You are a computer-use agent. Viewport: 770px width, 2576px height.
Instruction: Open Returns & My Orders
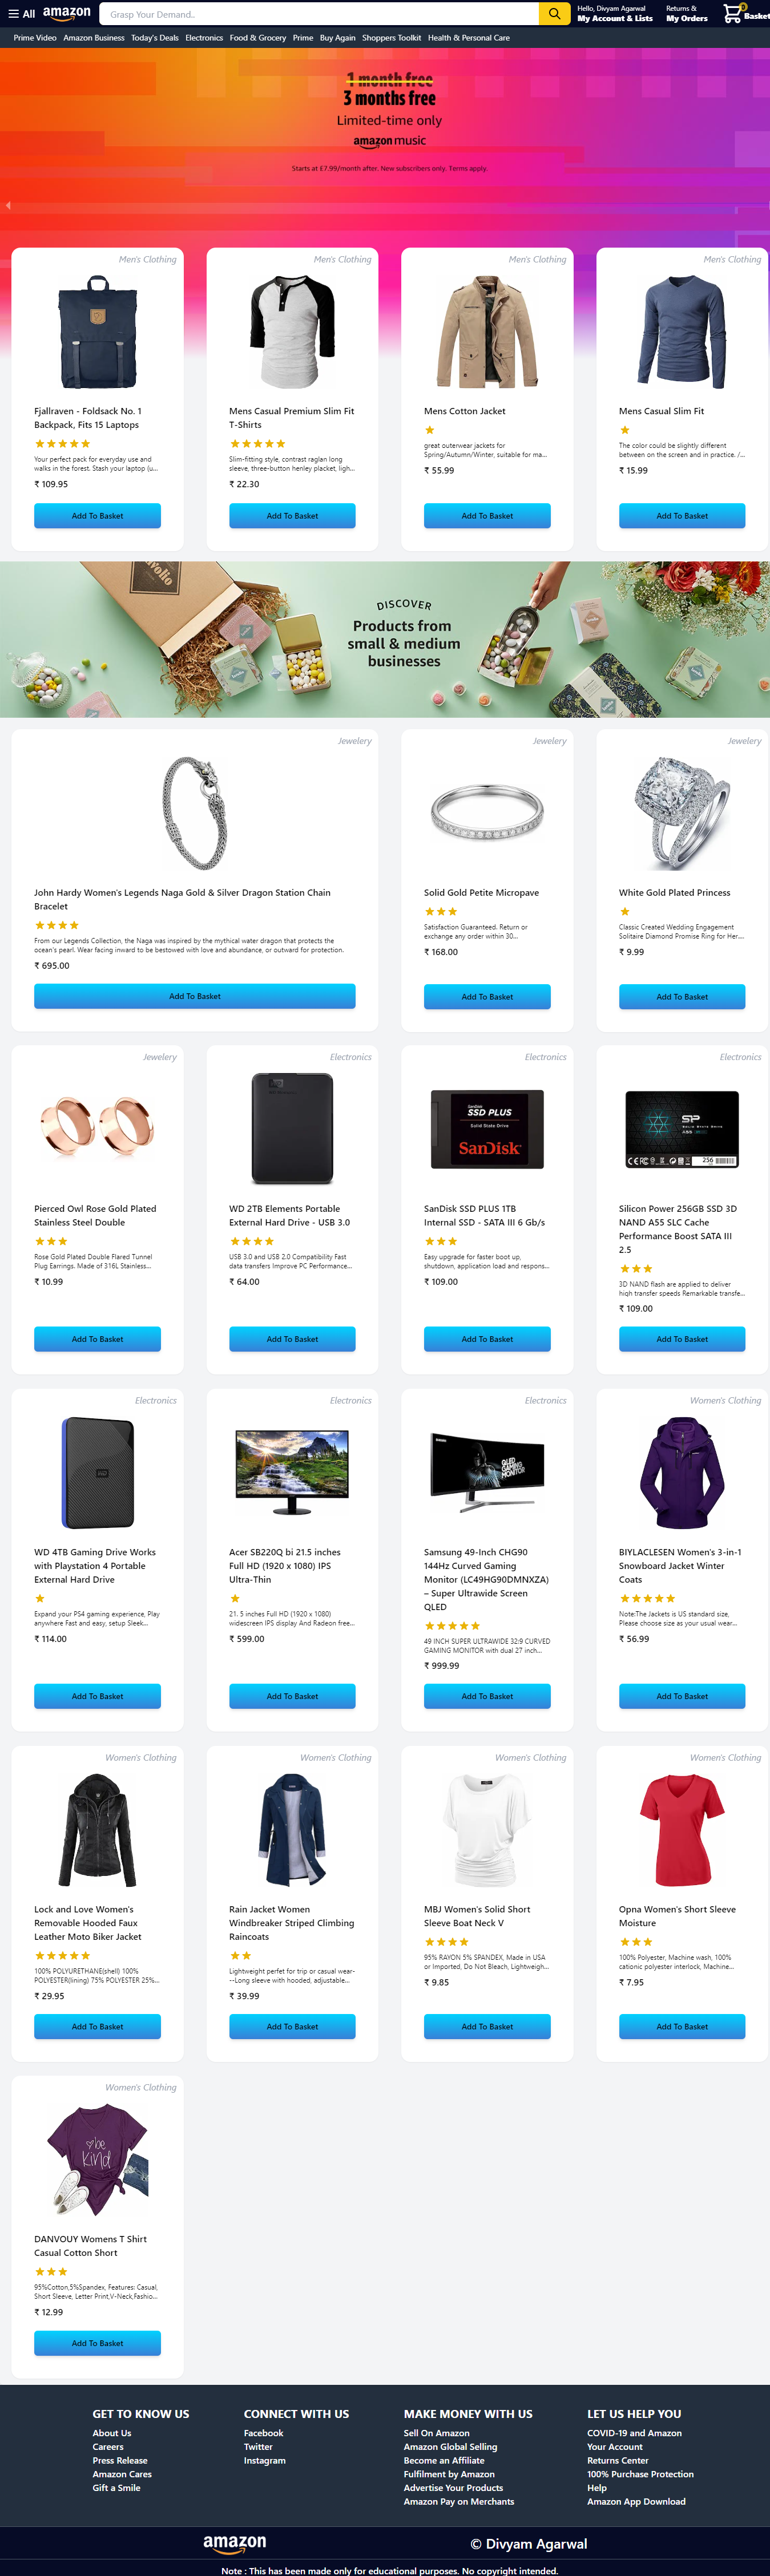pyautogui.click(x=686, y=14)
